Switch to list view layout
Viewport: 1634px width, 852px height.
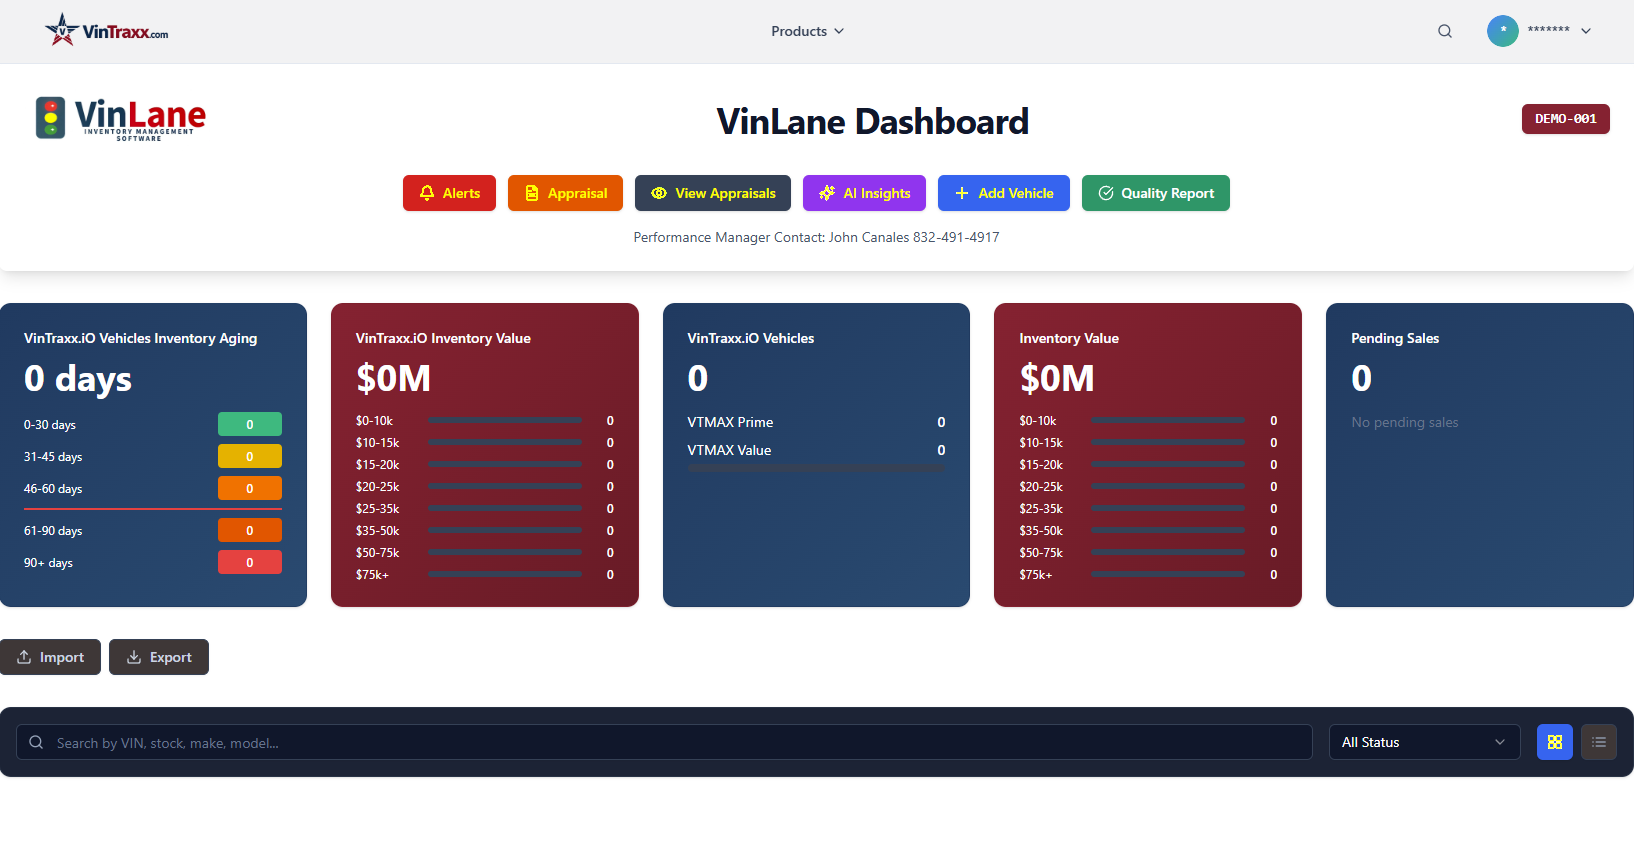pyautogui.click(x=1598, y=742)
